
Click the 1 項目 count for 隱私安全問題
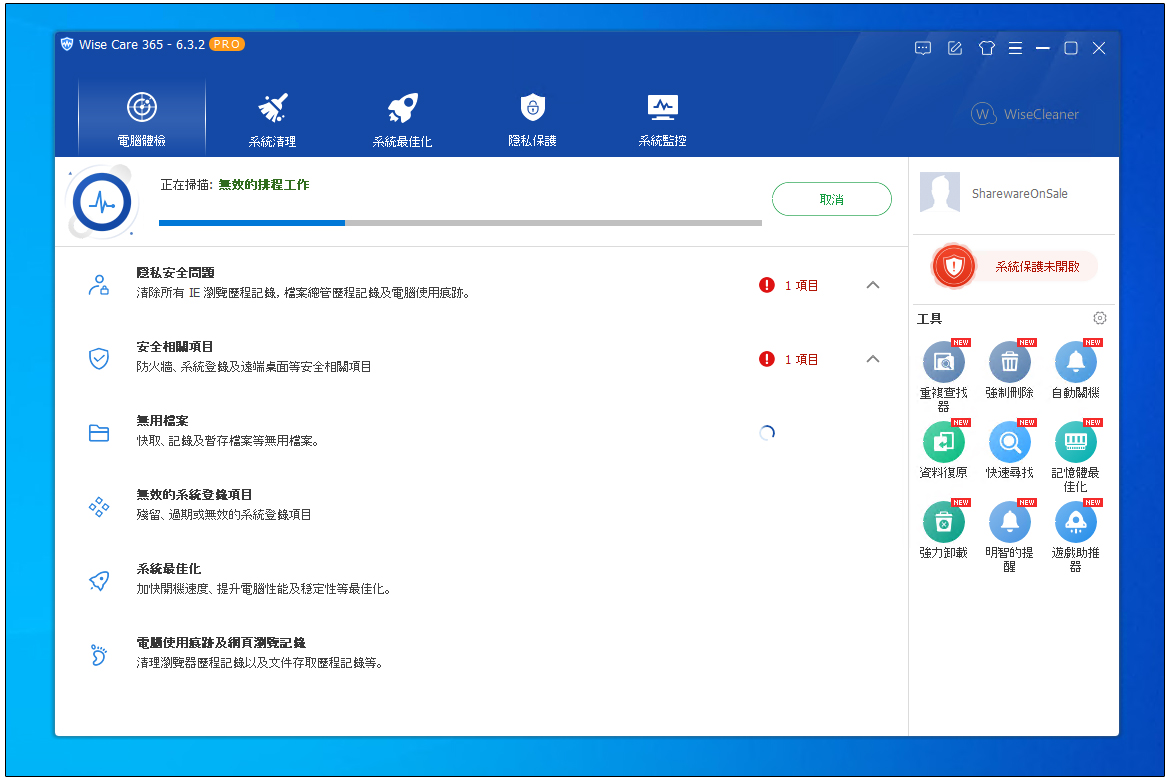click(x=801, y=285)
